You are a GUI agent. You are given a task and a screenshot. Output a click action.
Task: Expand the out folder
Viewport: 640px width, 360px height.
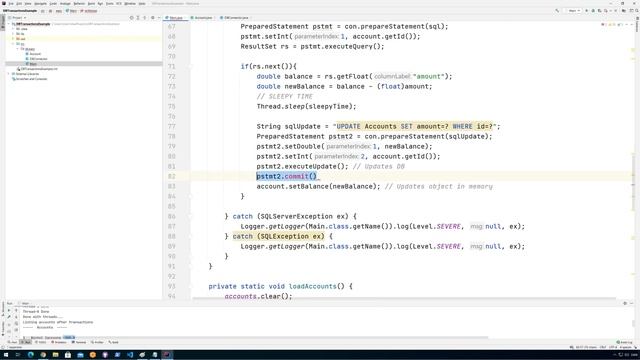pyautogui.click(x=13, y=39)
